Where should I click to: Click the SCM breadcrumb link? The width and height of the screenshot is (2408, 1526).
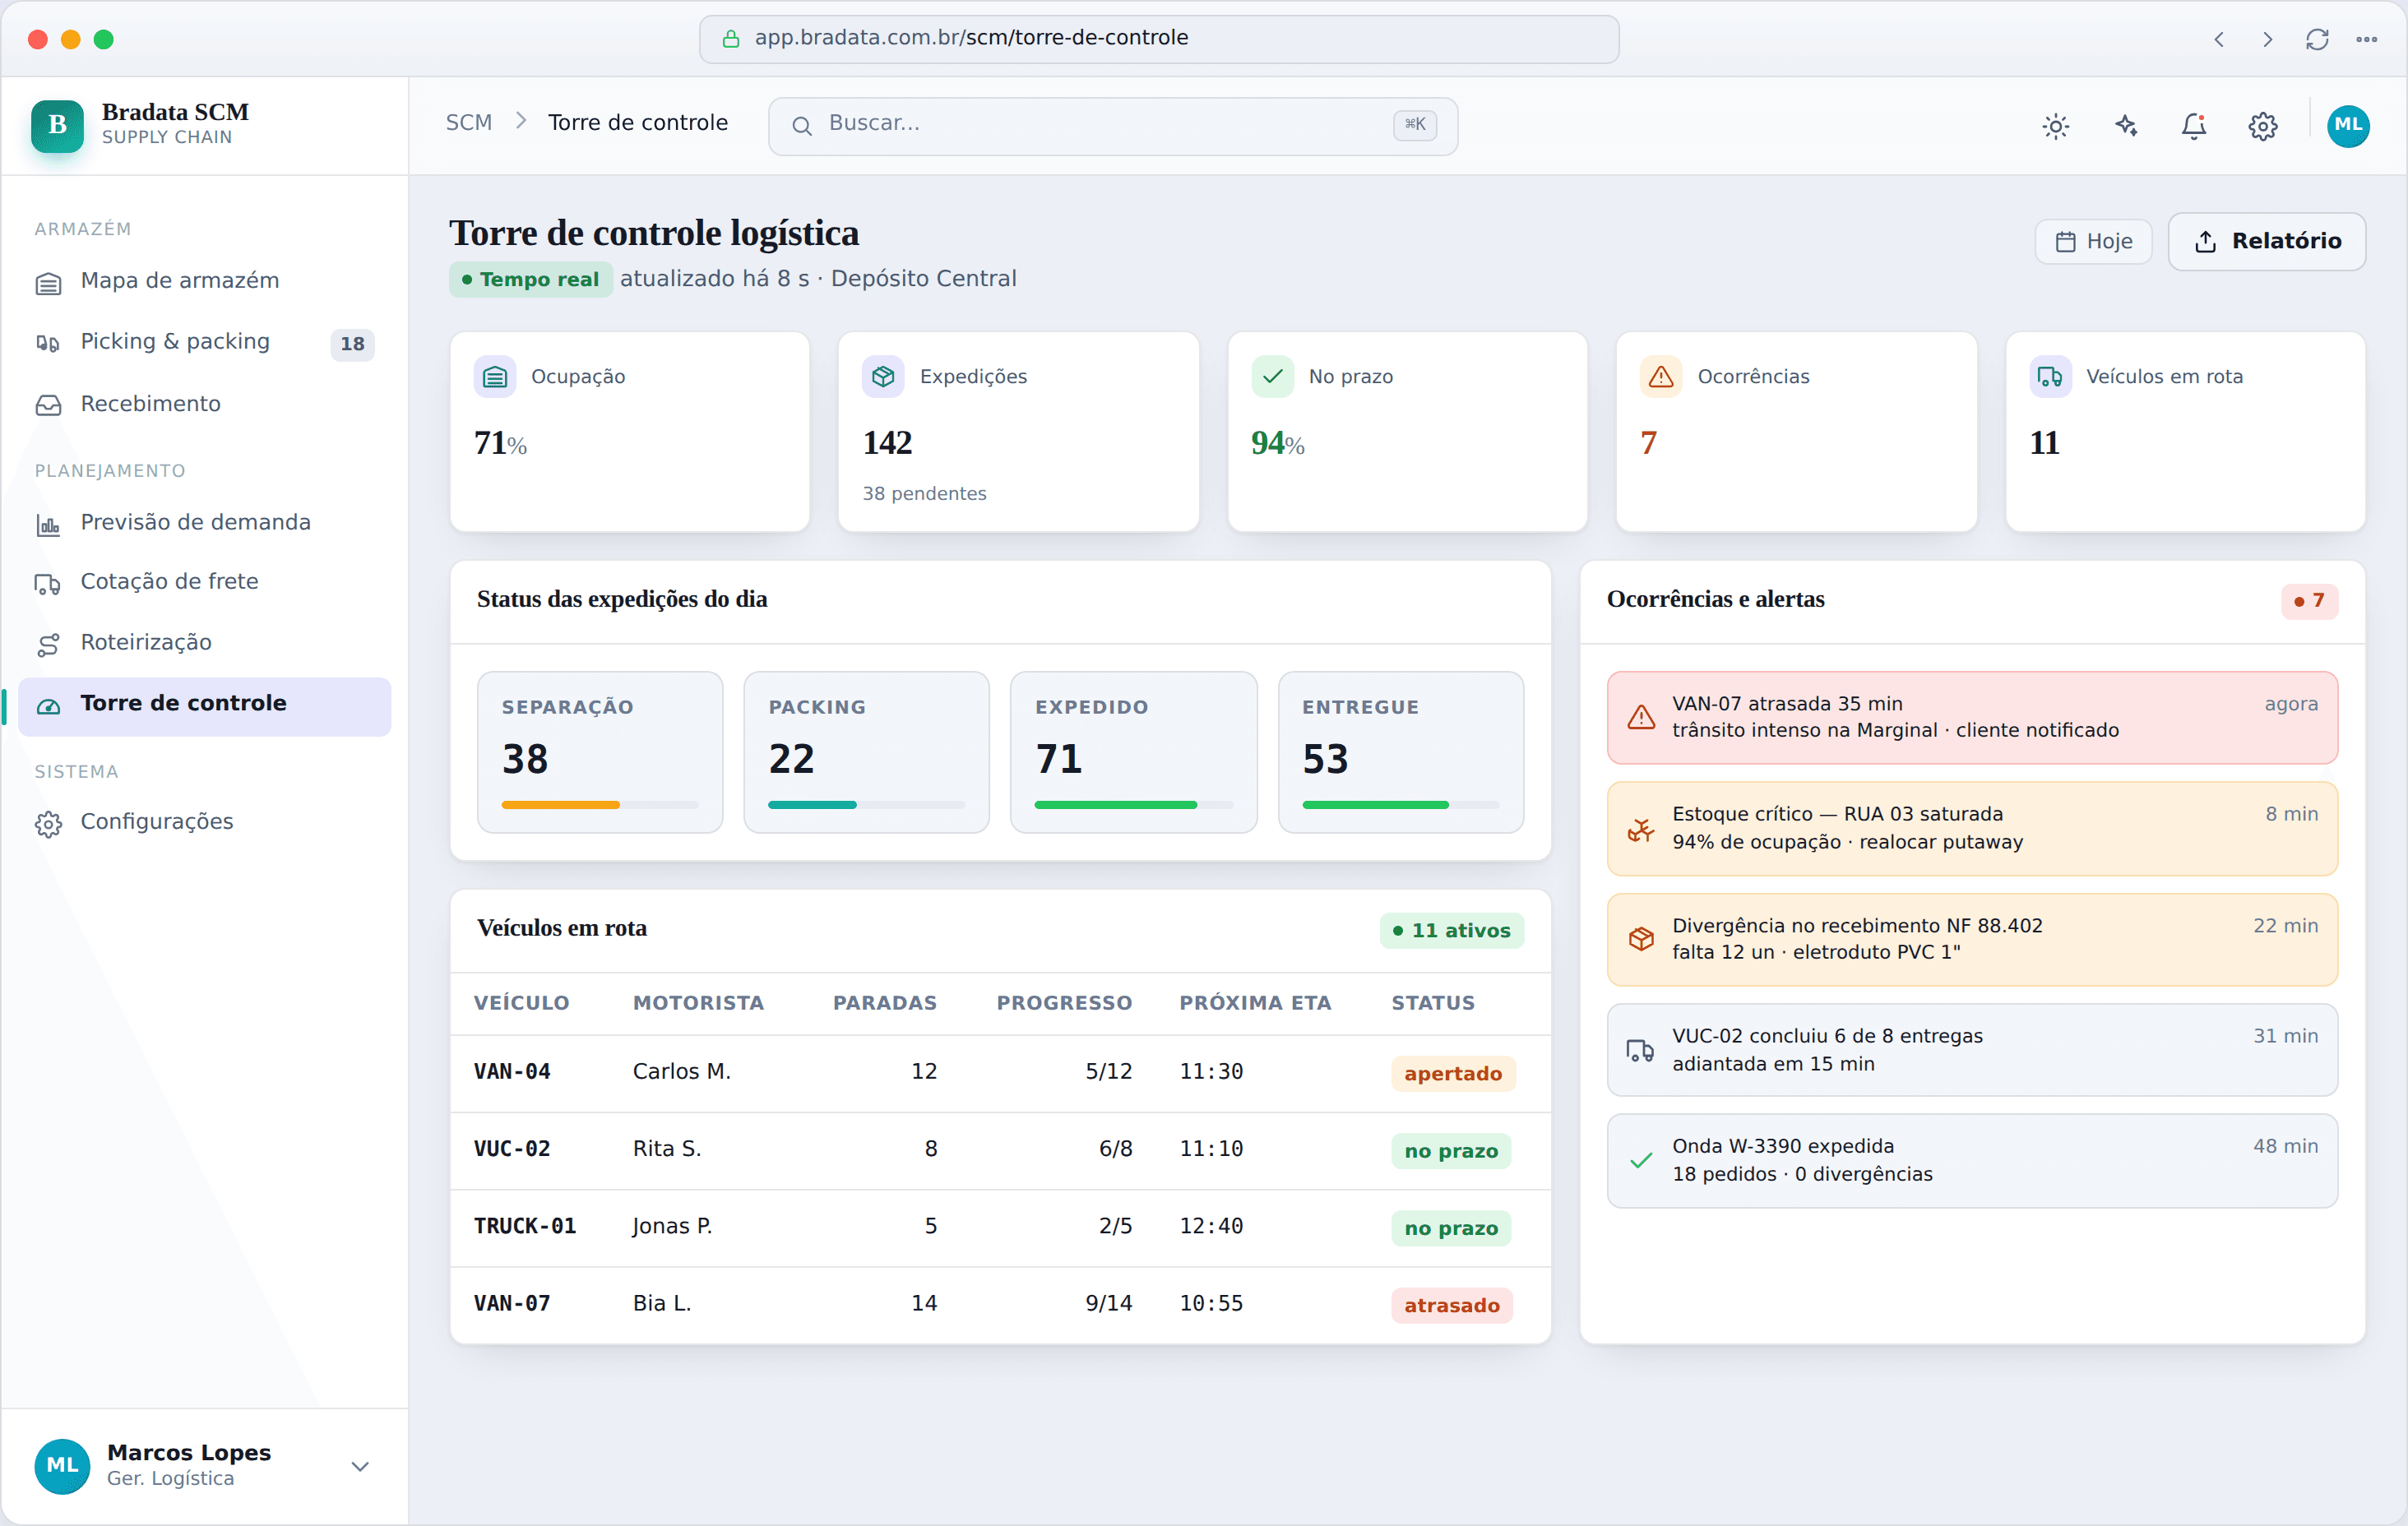(469, 122)
